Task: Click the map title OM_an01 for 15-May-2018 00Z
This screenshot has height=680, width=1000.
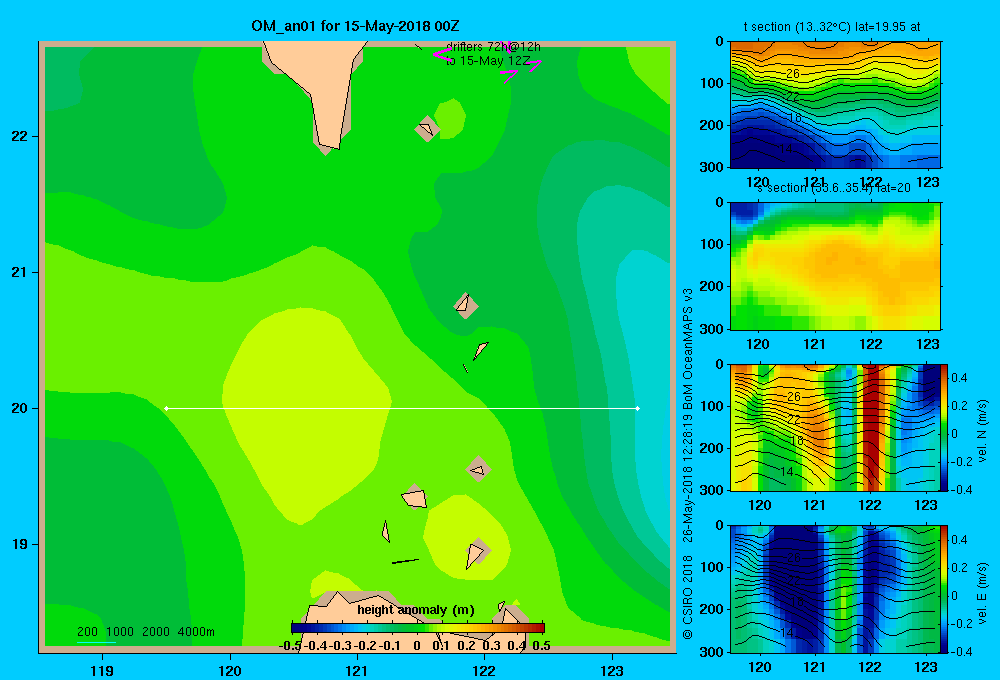Action: (355, 26)
